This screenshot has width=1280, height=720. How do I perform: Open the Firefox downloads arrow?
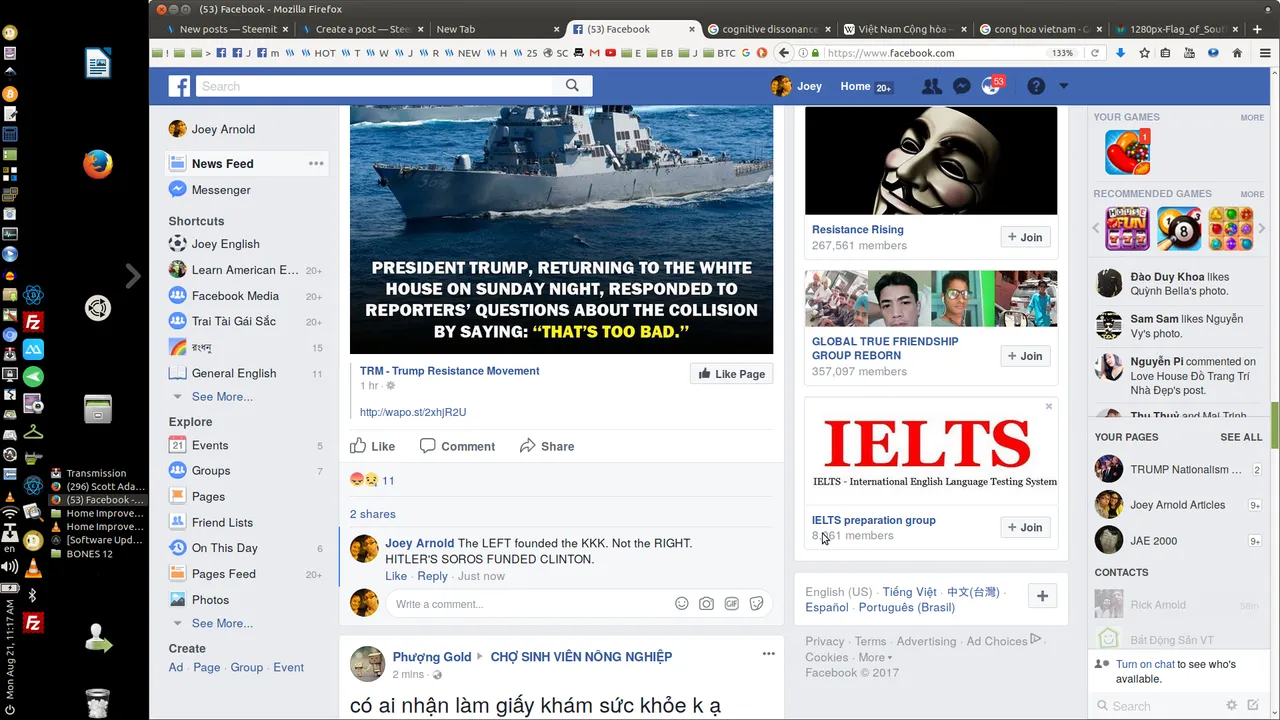point(1120,53)
